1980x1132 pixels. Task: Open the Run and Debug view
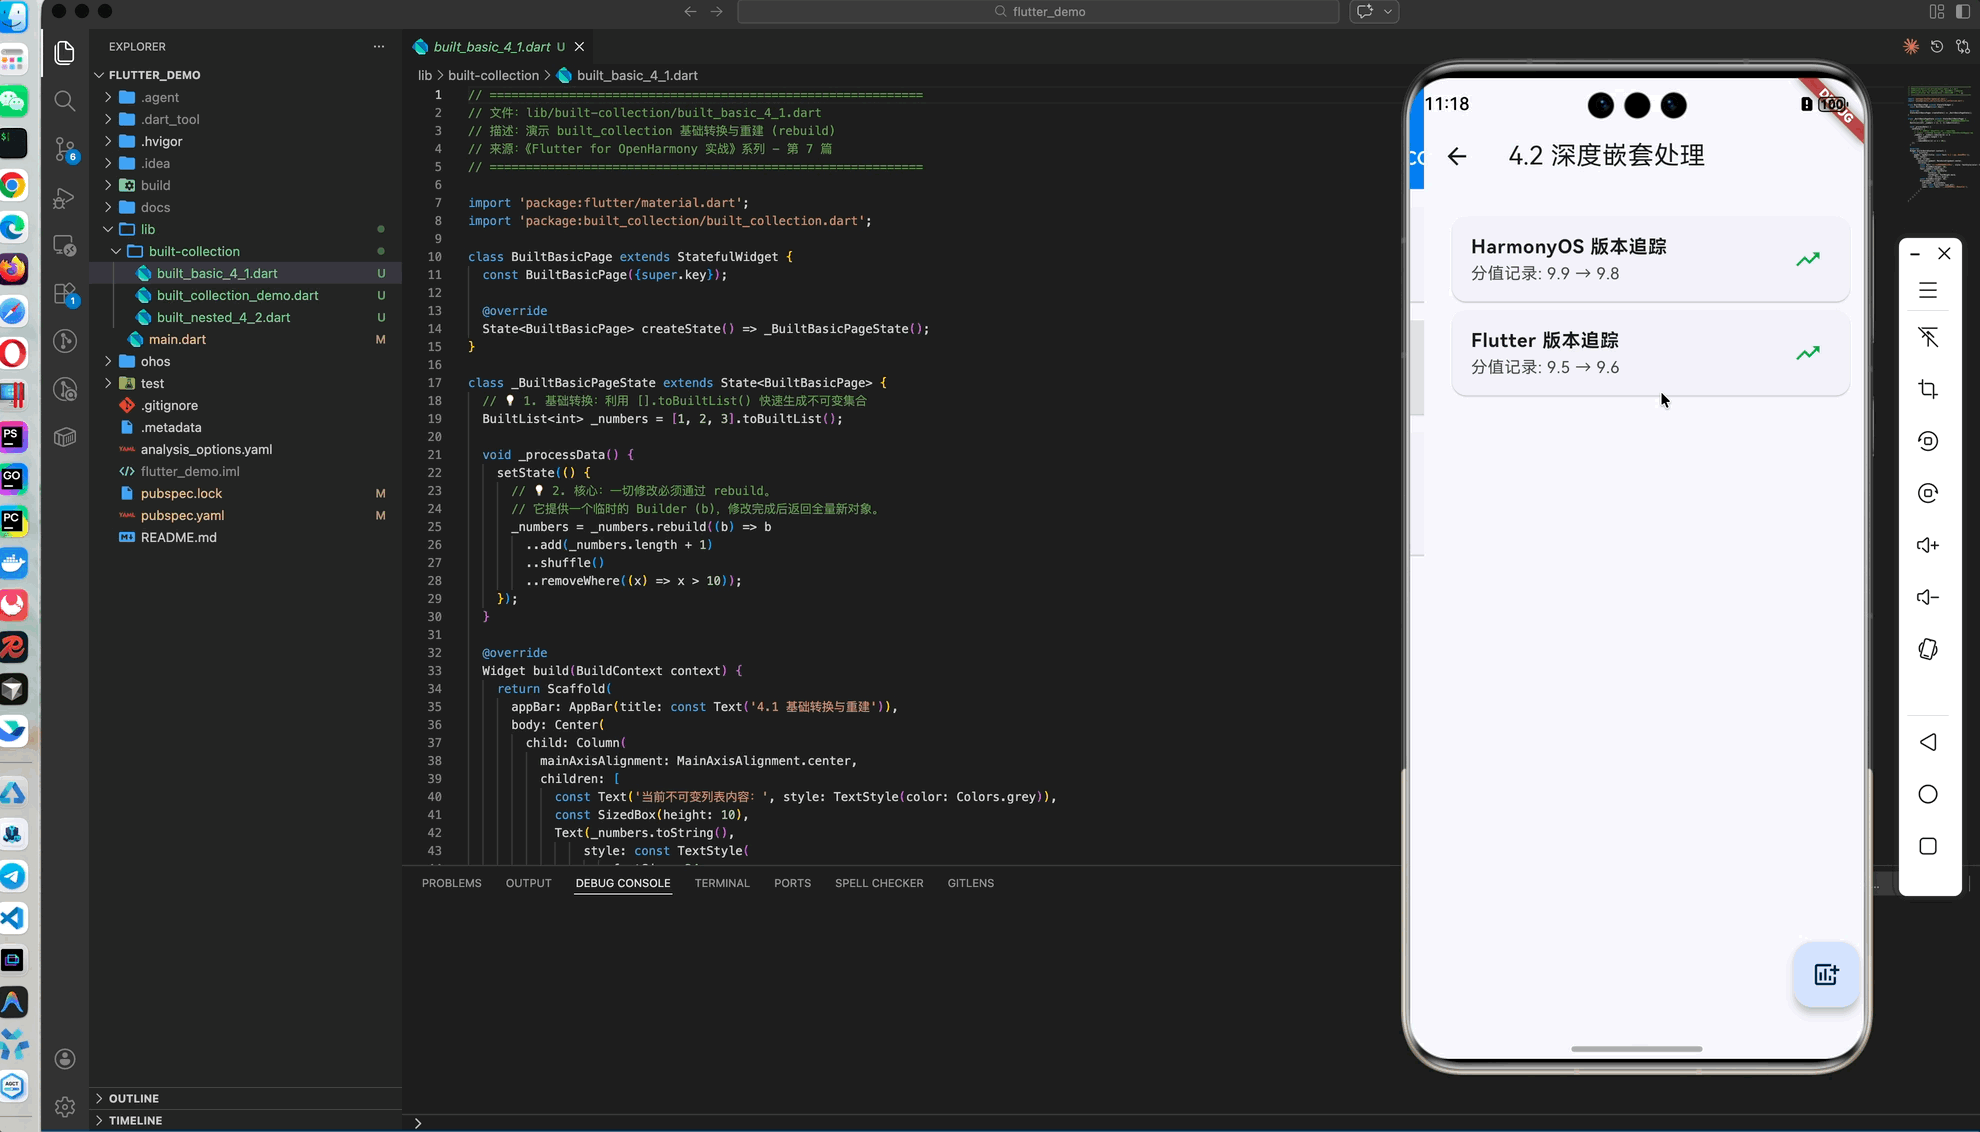click(x=65, y=198)
